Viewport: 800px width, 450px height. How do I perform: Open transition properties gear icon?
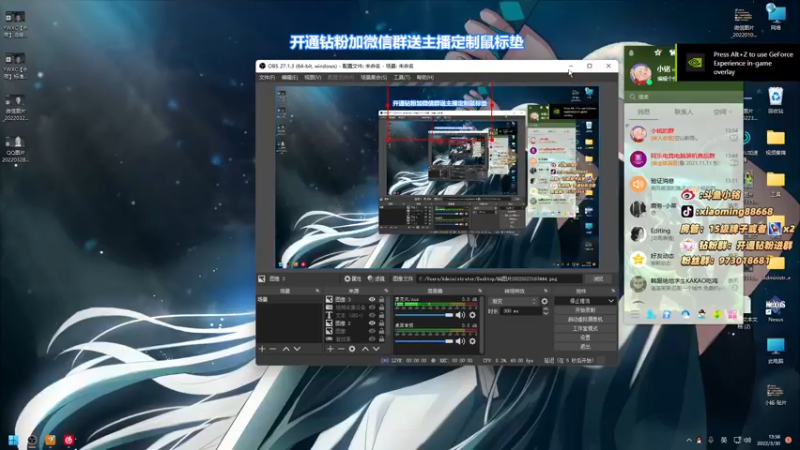(544, 301)
